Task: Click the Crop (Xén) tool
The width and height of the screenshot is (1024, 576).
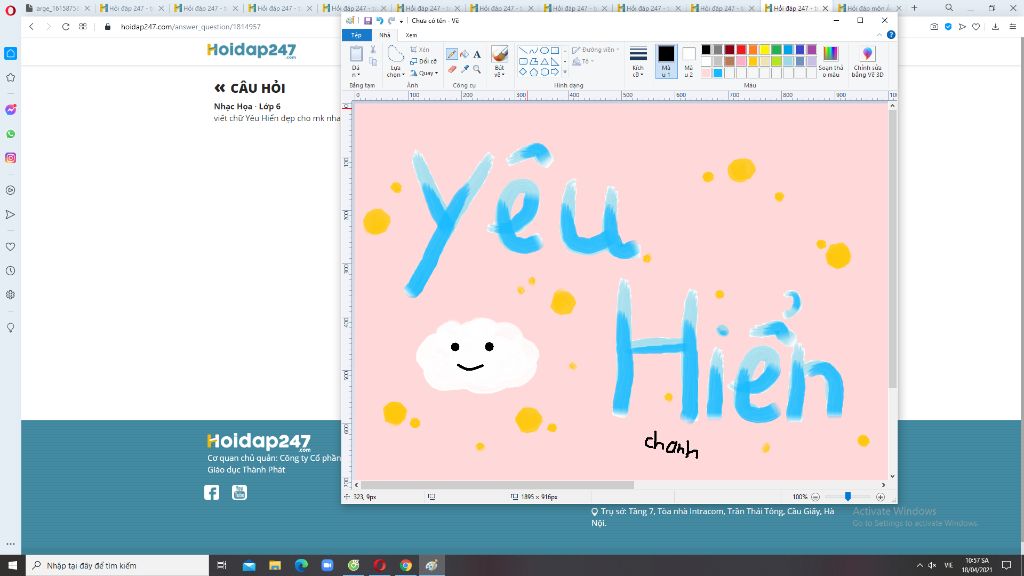Action: click(420, 50)
